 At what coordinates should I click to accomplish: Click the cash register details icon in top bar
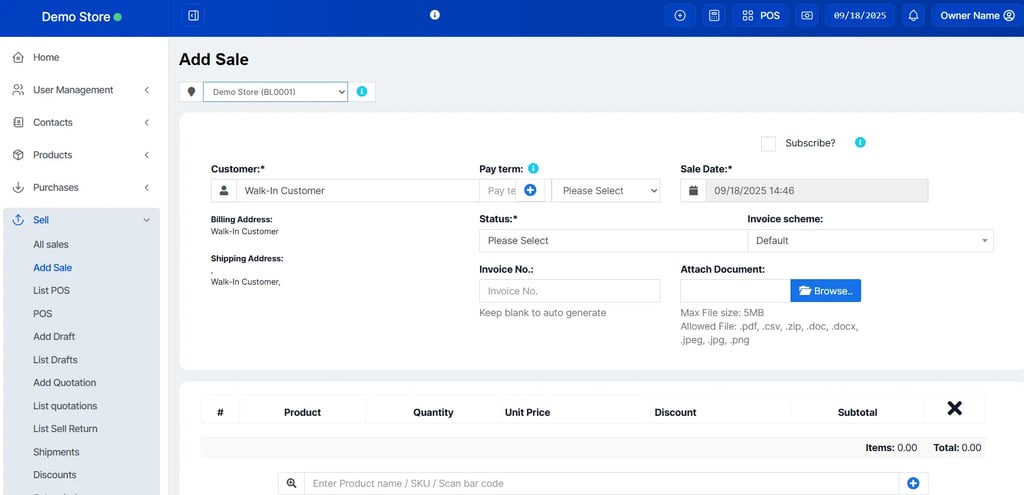click(x=807, y=16)
